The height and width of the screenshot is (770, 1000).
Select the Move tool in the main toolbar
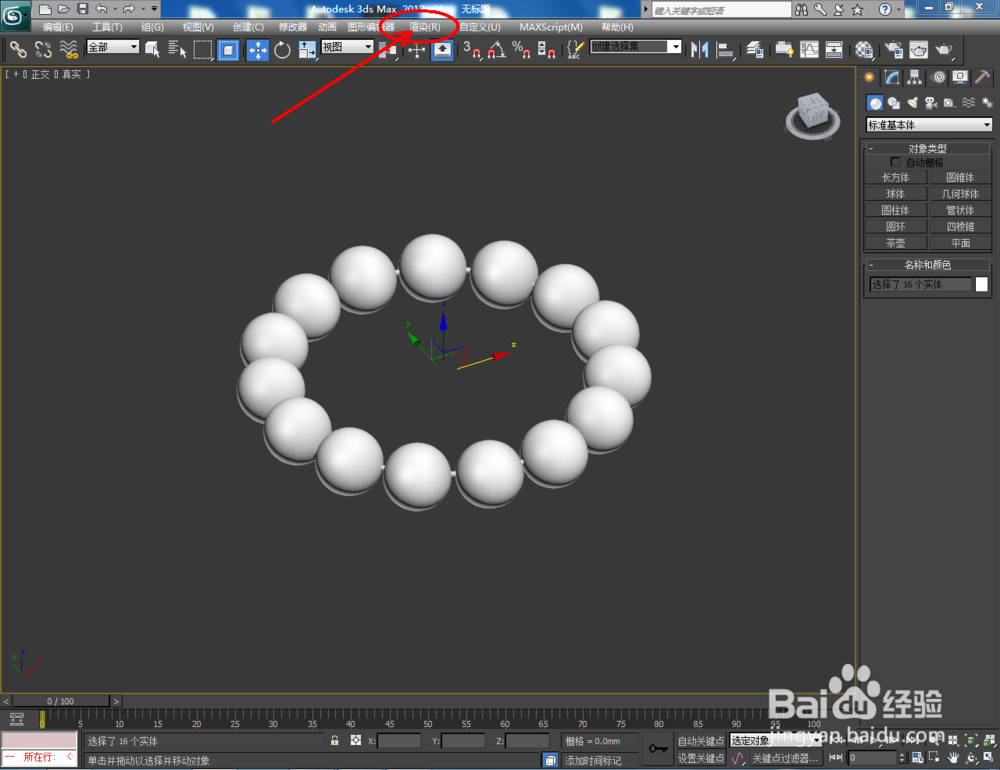click(259, 50)
